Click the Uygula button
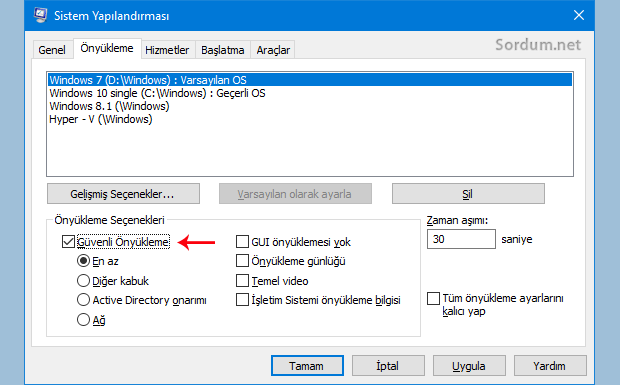Viewport: 620px width, 385px height. click(469, 366)
